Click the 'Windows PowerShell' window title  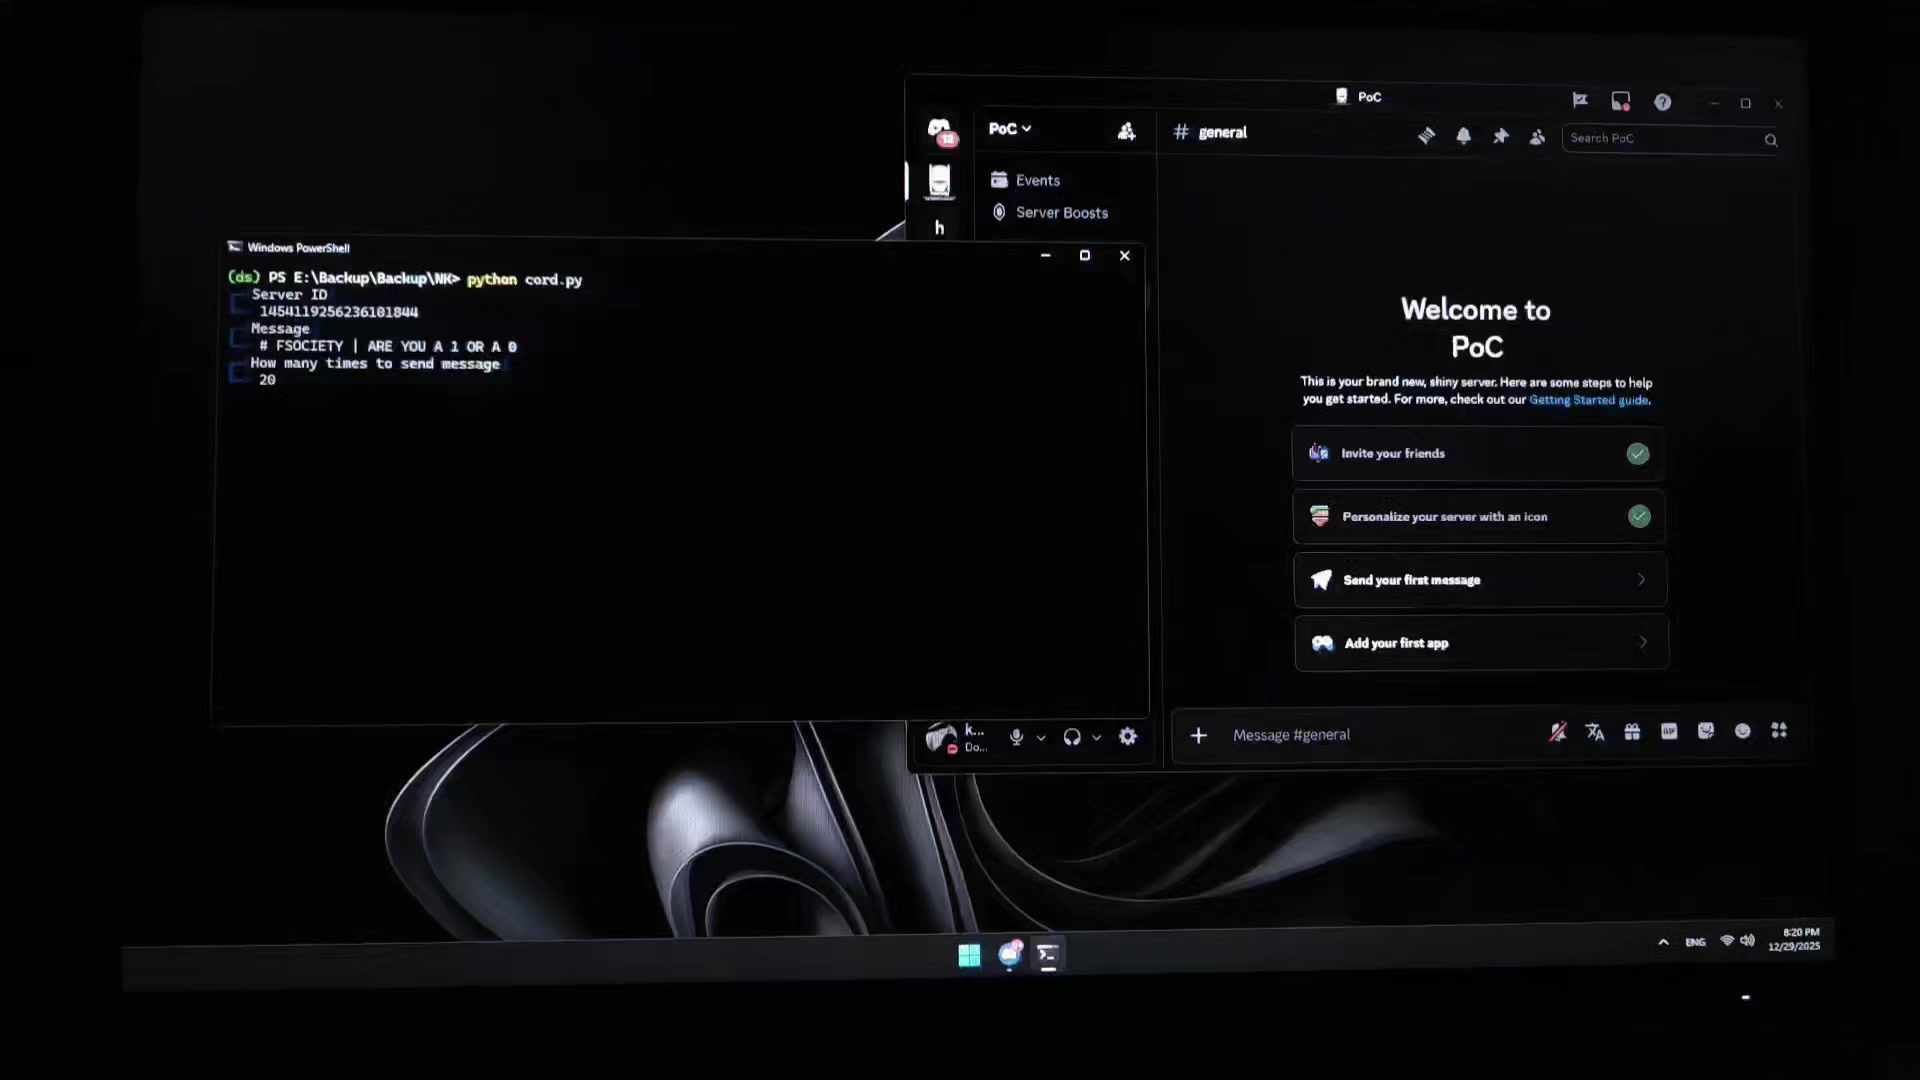click(298, 248)
